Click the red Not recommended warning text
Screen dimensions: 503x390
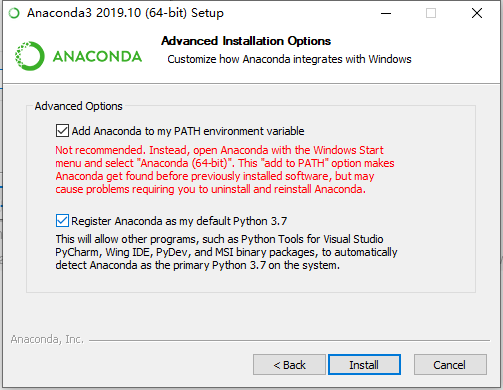point(225,170)
